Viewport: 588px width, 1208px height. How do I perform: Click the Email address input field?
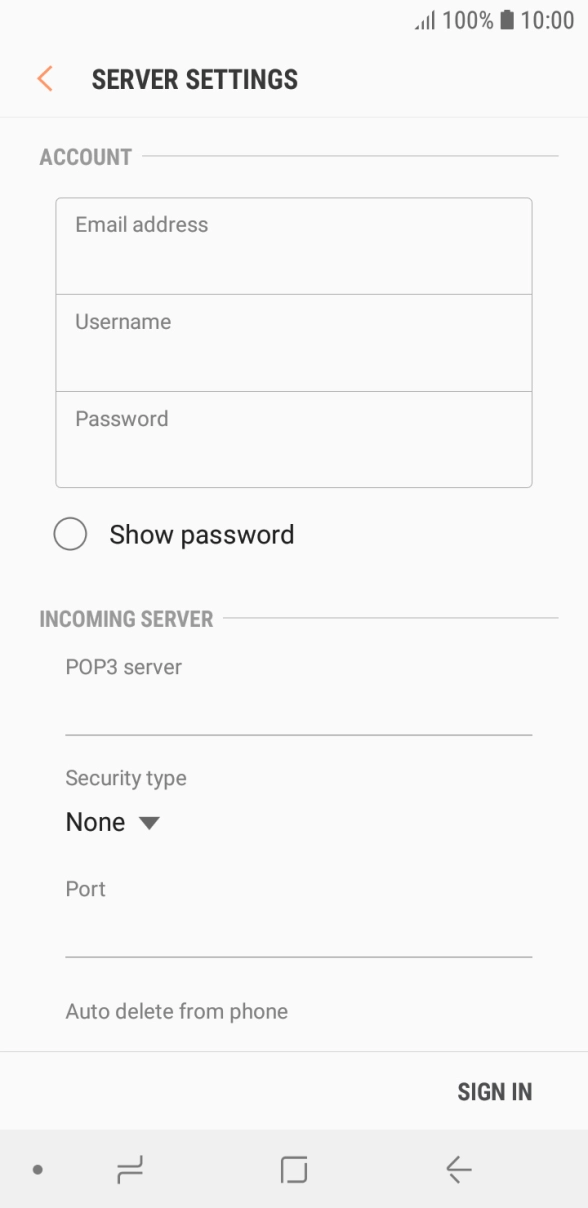[293, 244]
